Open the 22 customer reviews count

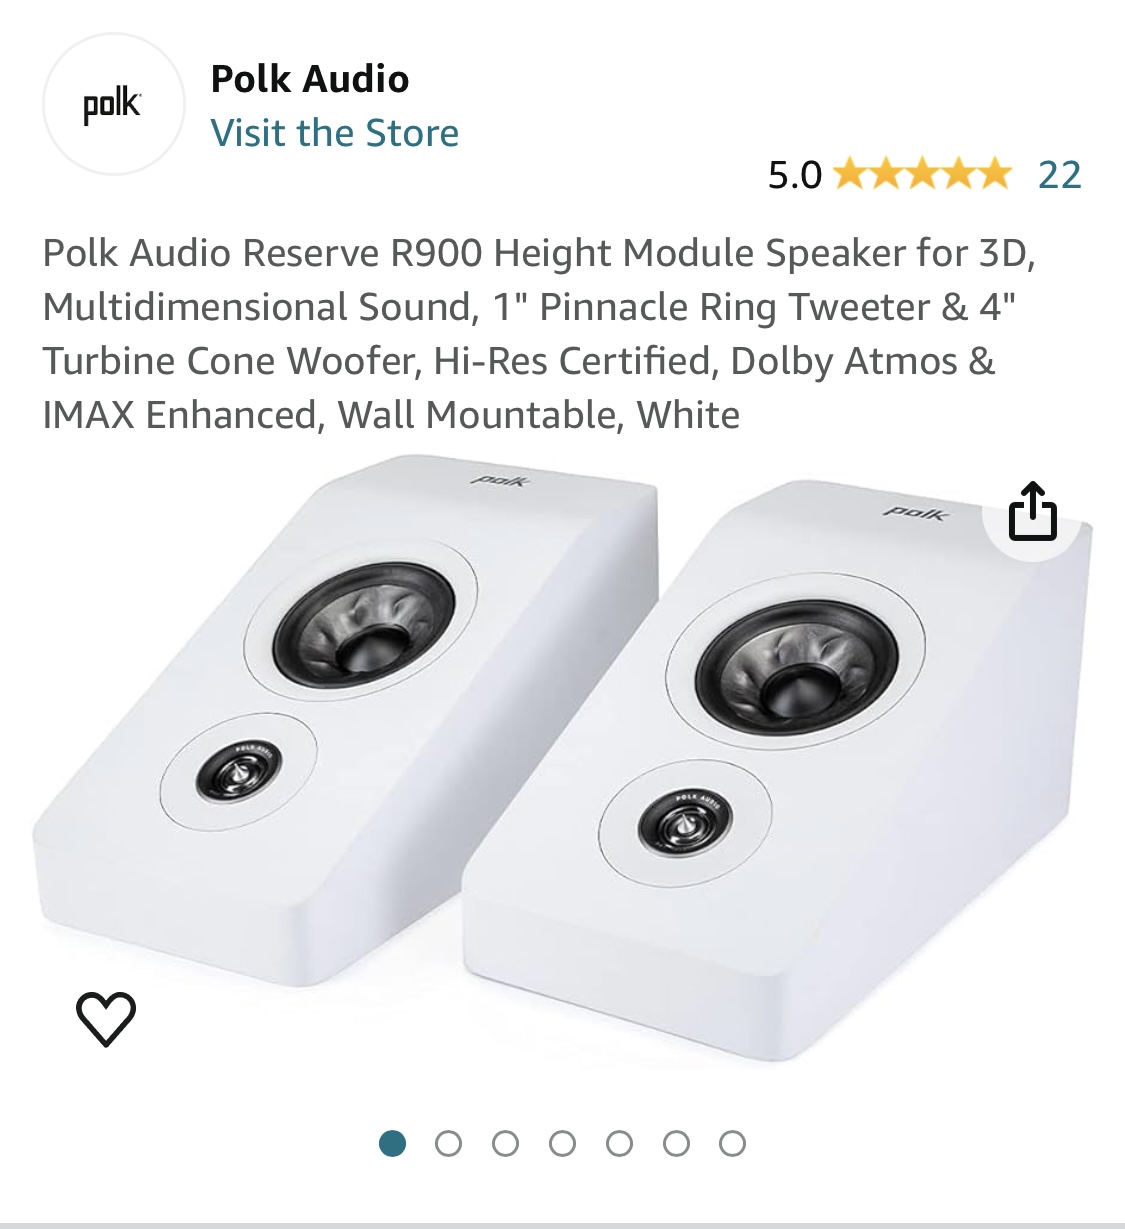pyautogui.click(x=1059, y=174)
